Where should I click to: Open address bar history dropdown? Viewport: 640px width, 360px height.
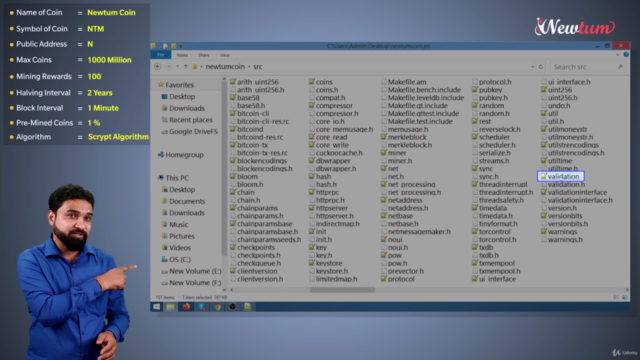pos(532,67)
